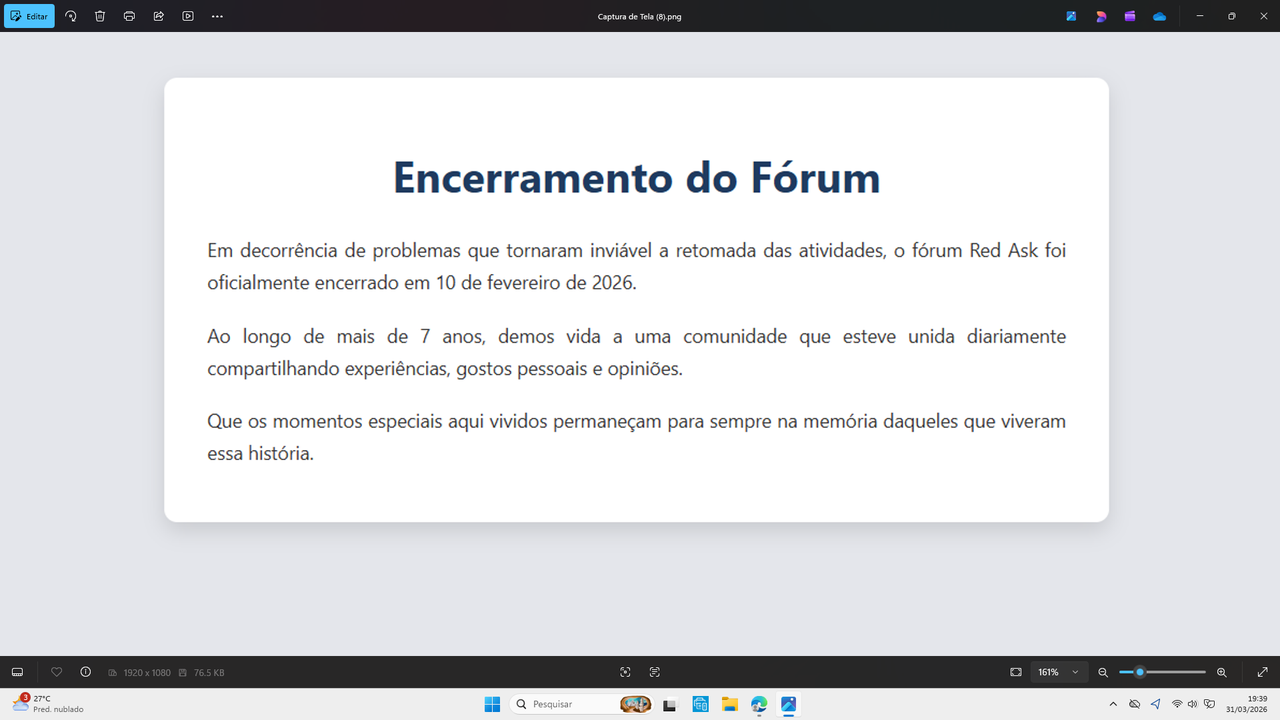Open File Explorer from the taskbar

[x=729, y=704]
